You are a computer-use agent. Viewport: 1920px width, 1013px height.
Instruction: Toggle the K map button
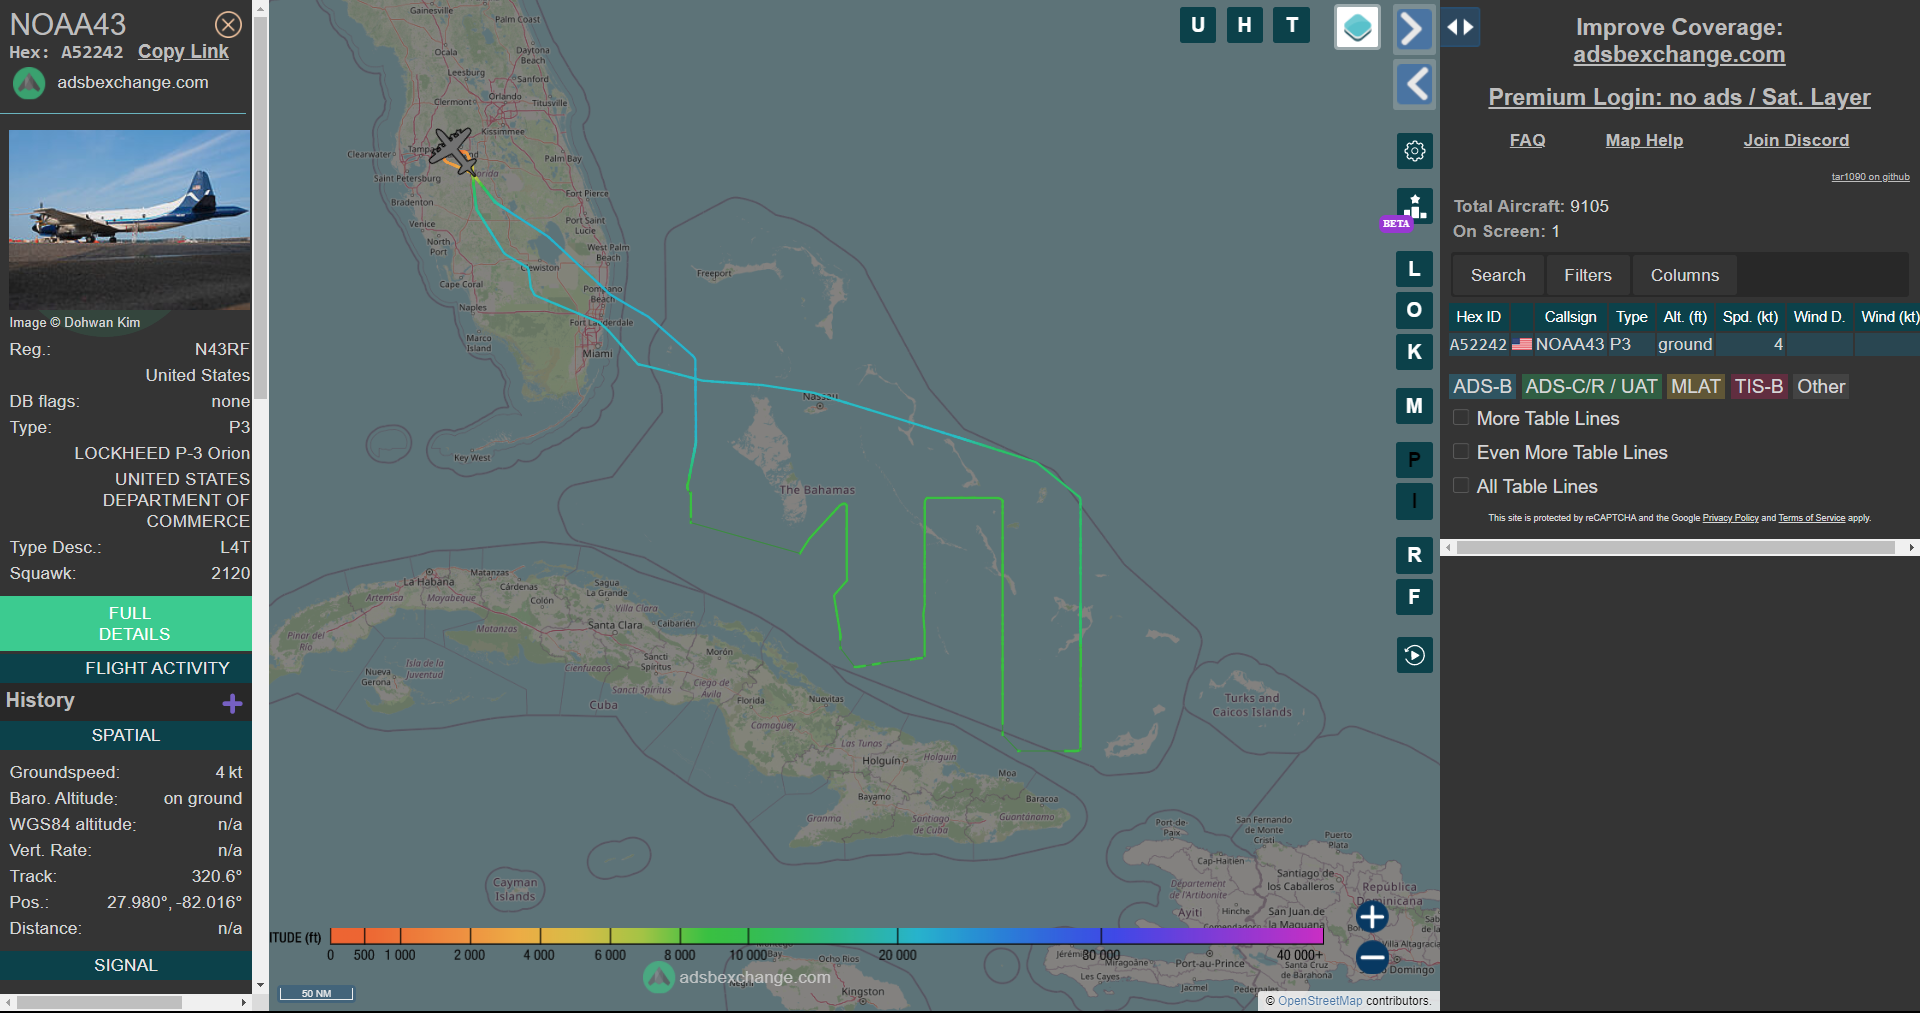pyautogui.click(x=1414, y=352)
